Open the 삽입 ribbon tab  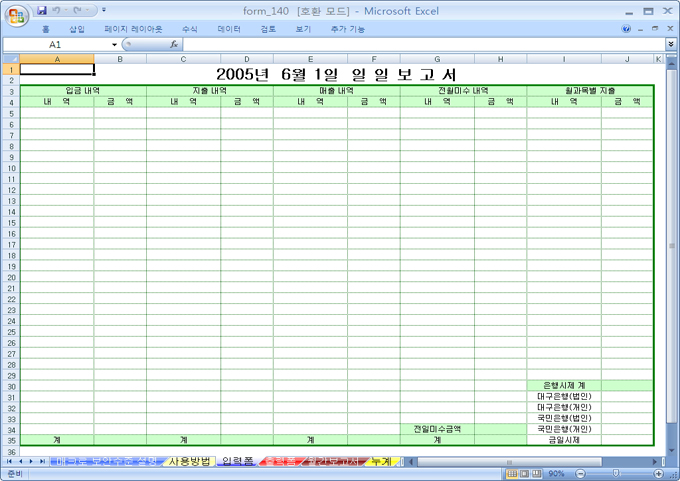[77, 30]
